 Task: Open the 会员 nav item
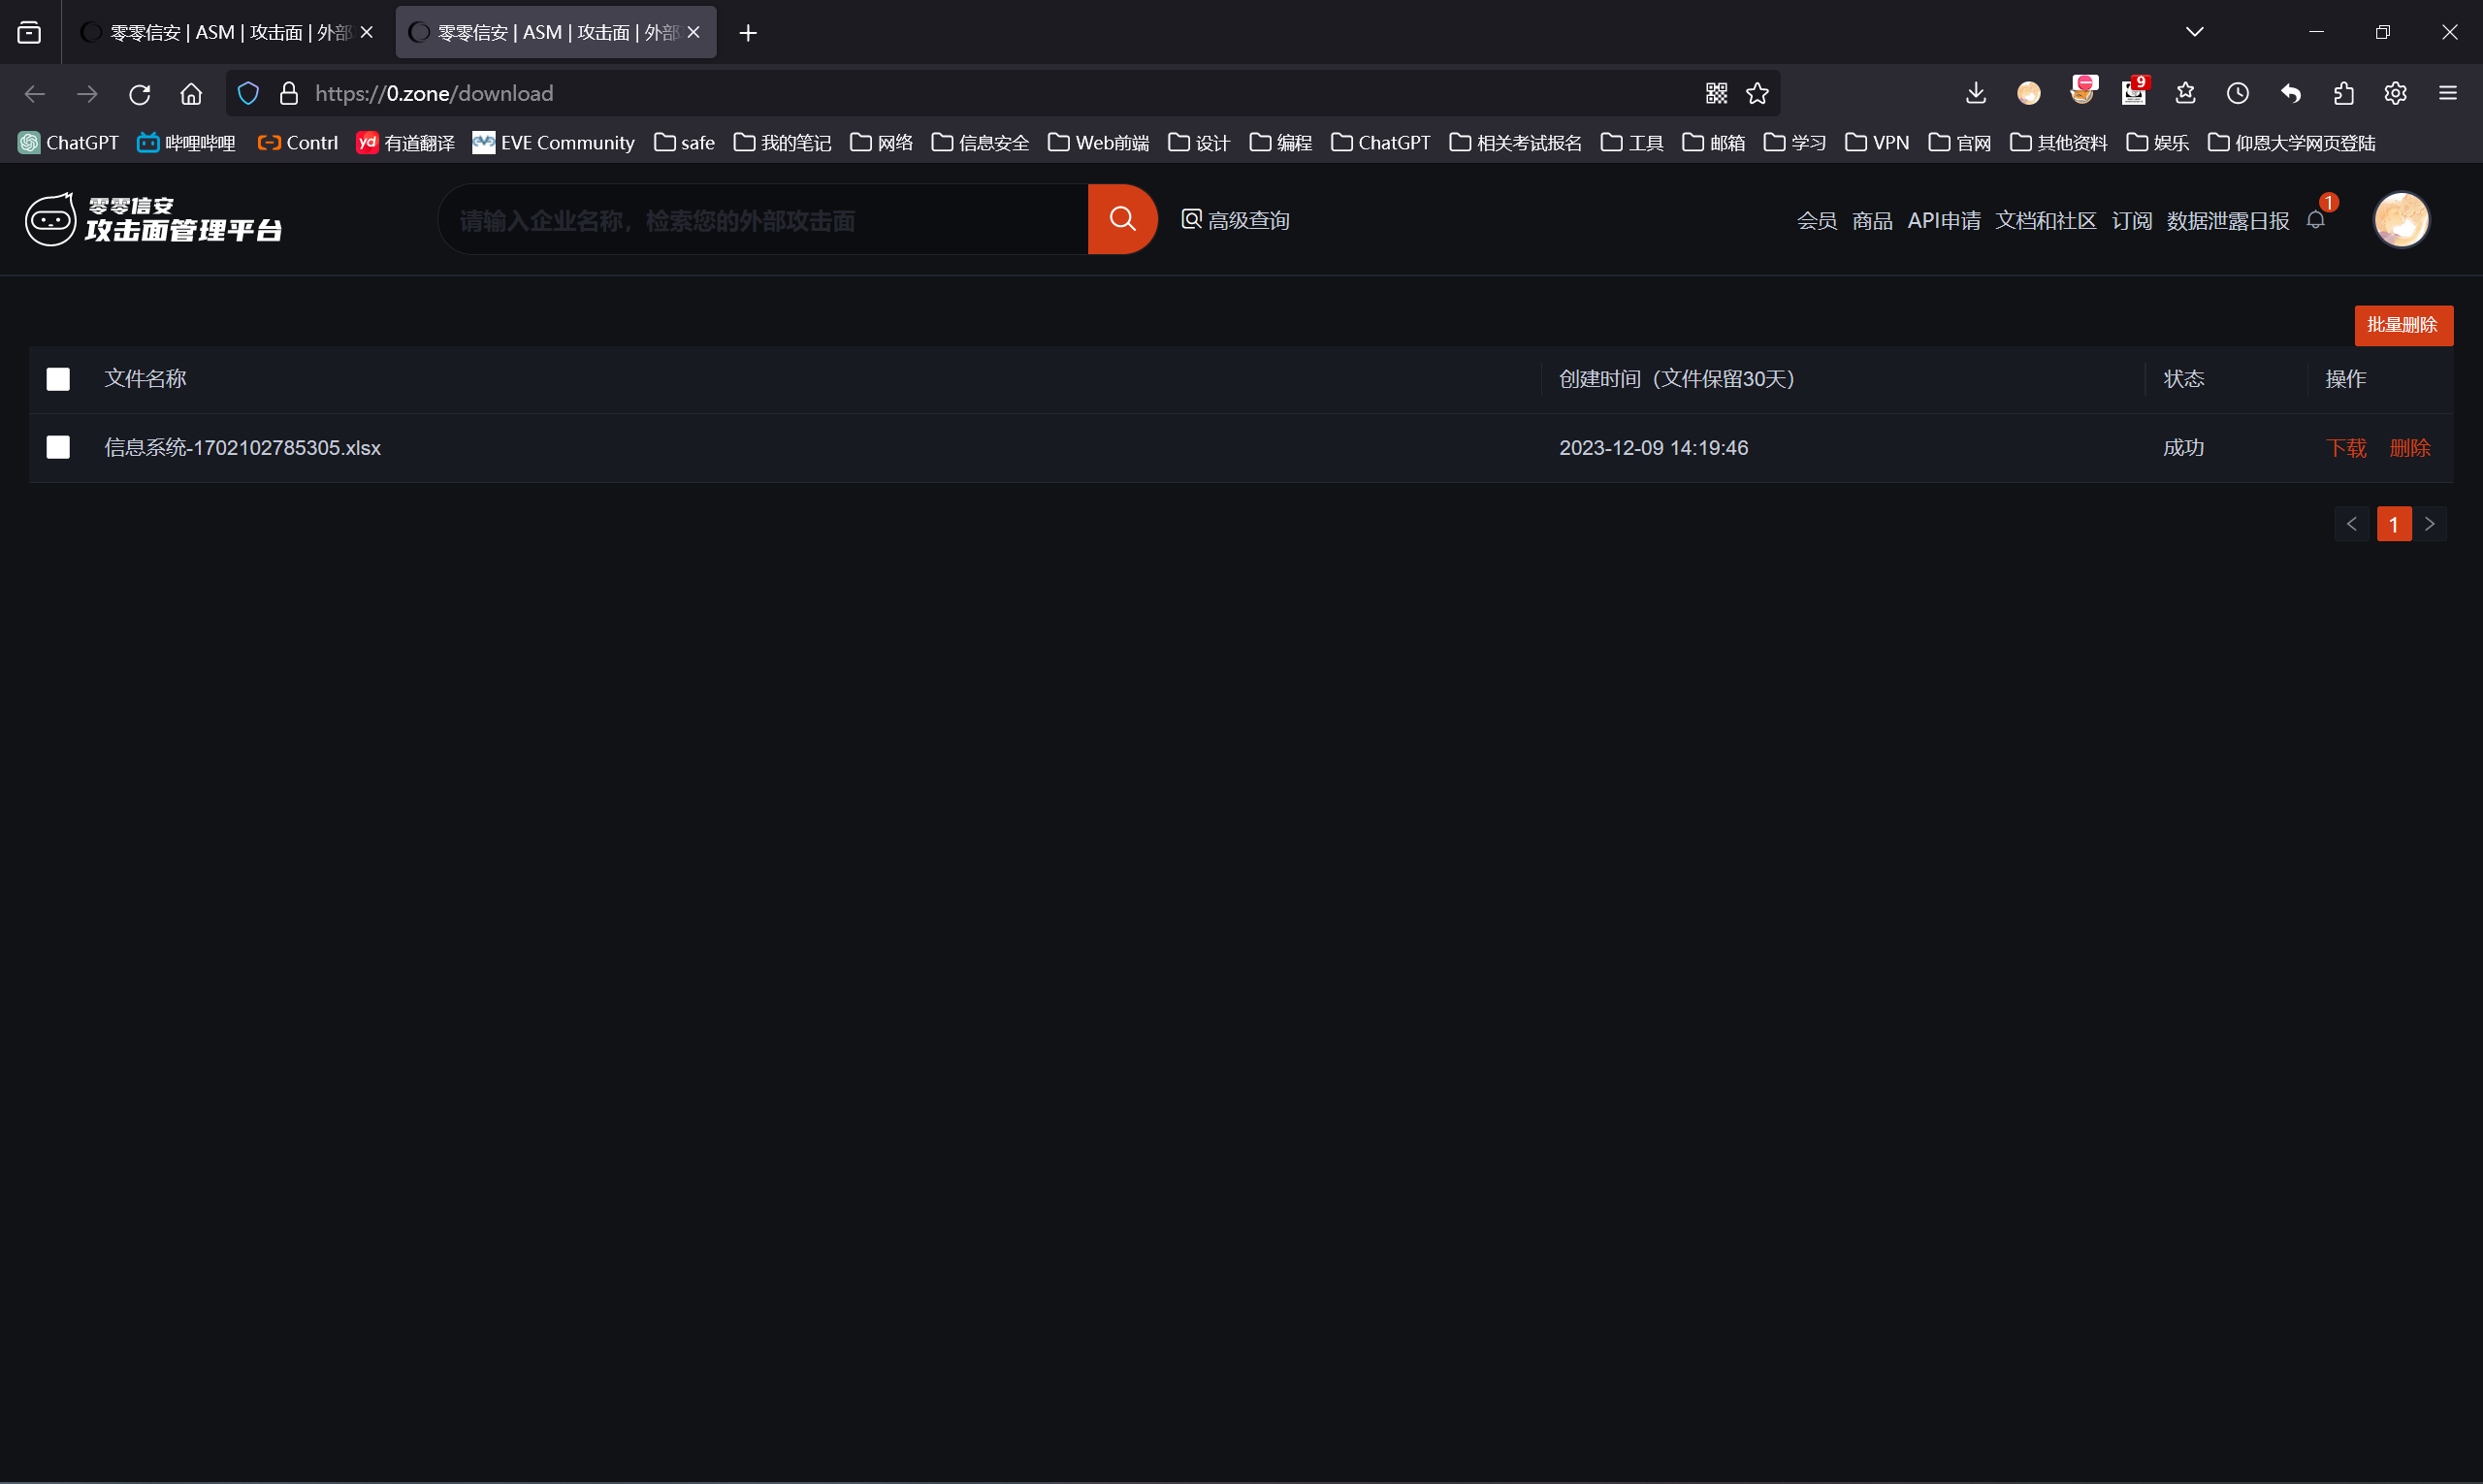tap(1816, 220)
